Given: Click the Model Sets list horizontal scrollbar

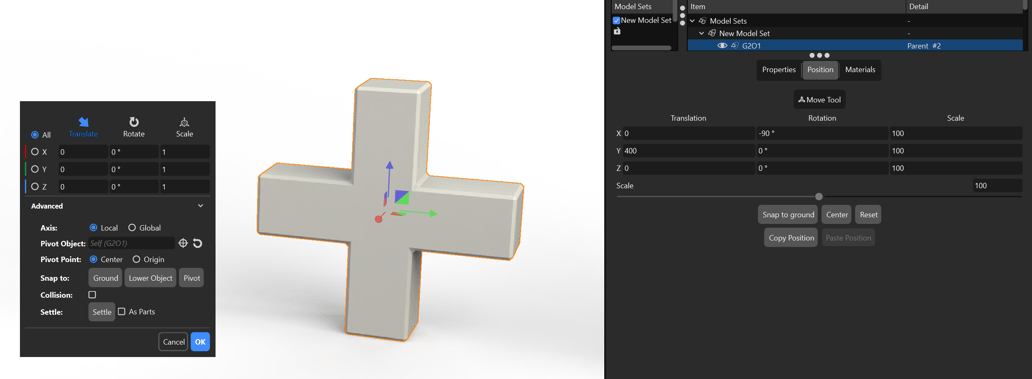Looking at the screenshot, I should (642, 47).
